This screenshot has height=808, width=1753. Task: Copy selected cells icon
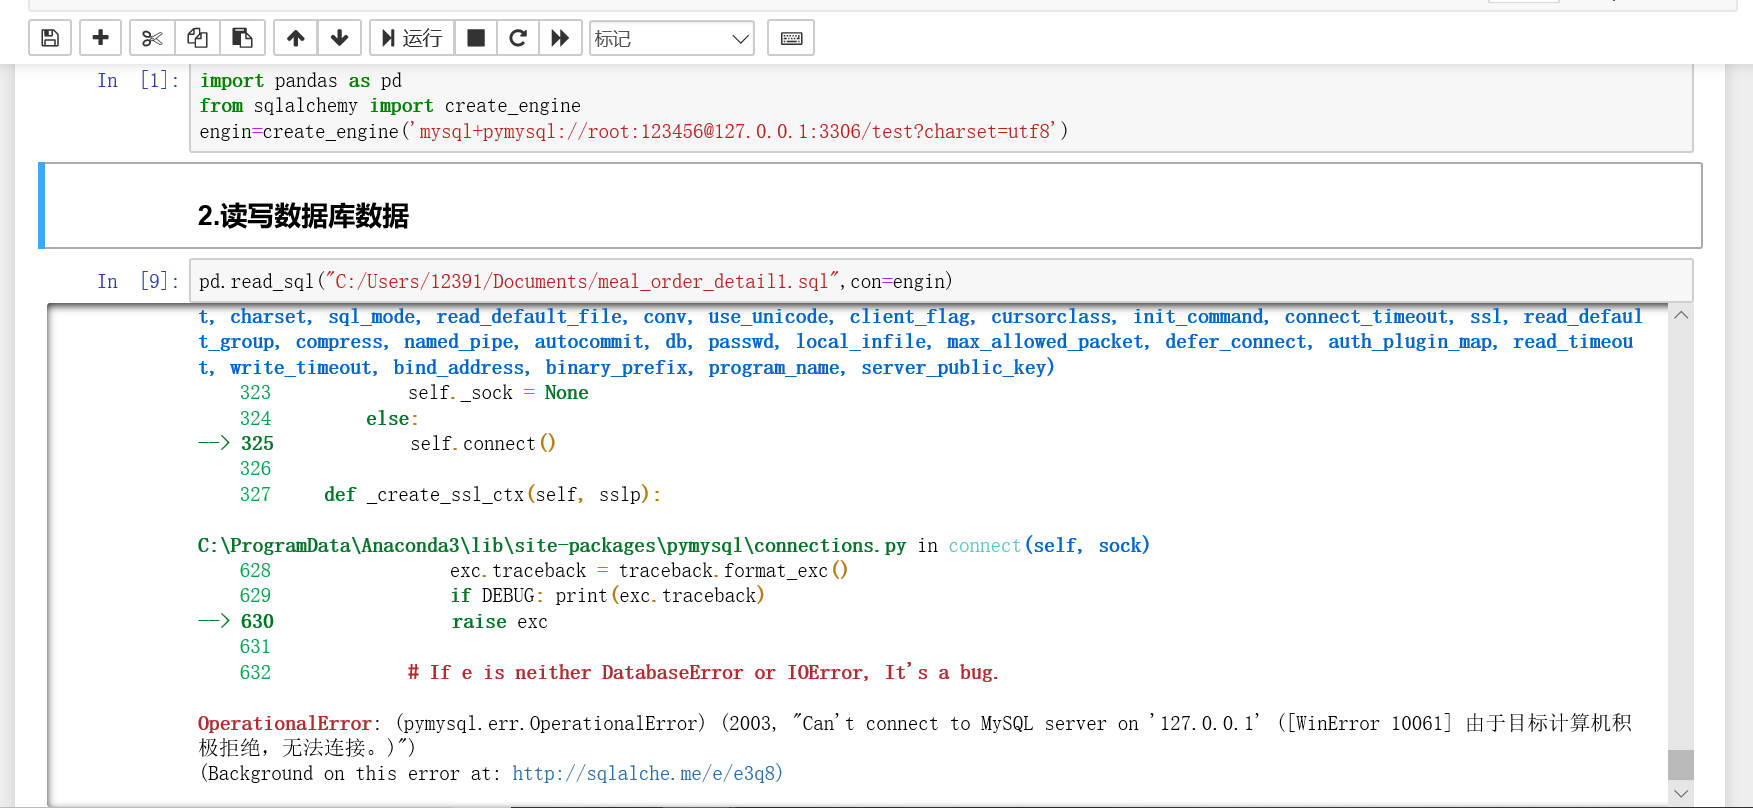pyautogui.click(x=197, y=38)
